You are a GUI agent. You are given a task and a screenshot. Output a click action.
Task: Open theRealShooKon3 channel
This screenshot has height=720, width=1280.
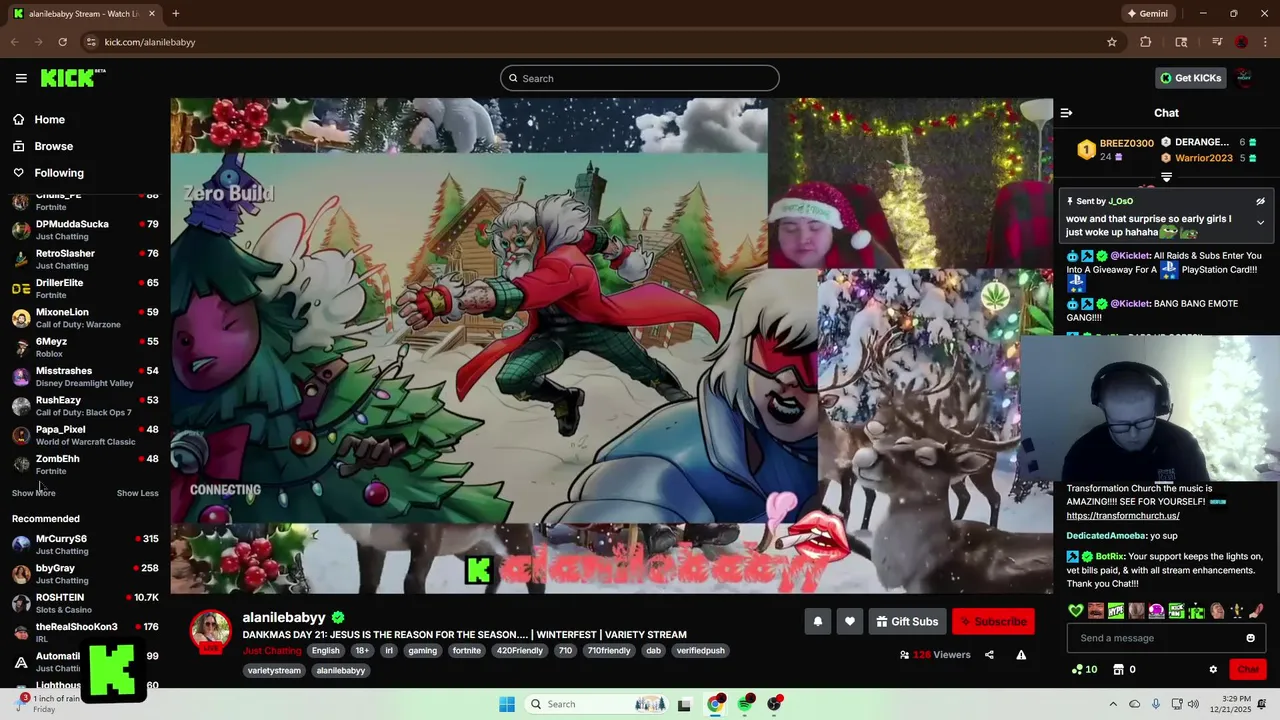85,632
